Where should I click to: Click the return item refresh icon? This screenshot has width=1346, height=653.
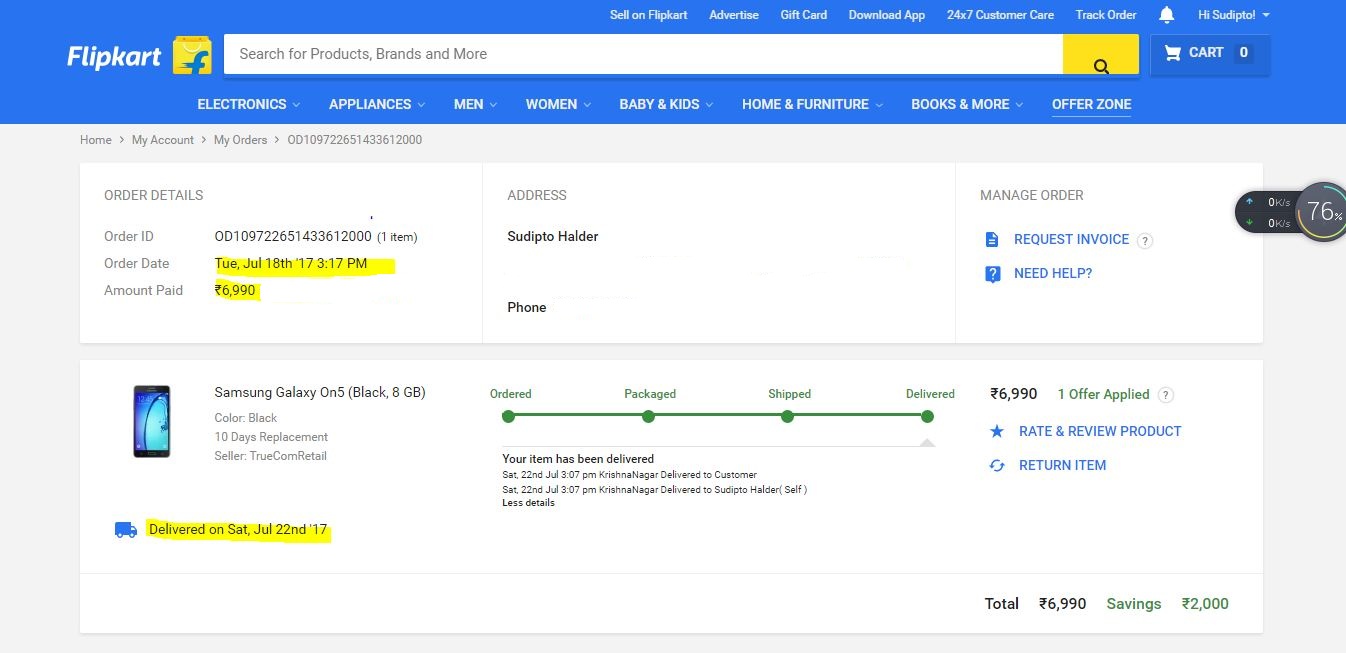point(996,466)
